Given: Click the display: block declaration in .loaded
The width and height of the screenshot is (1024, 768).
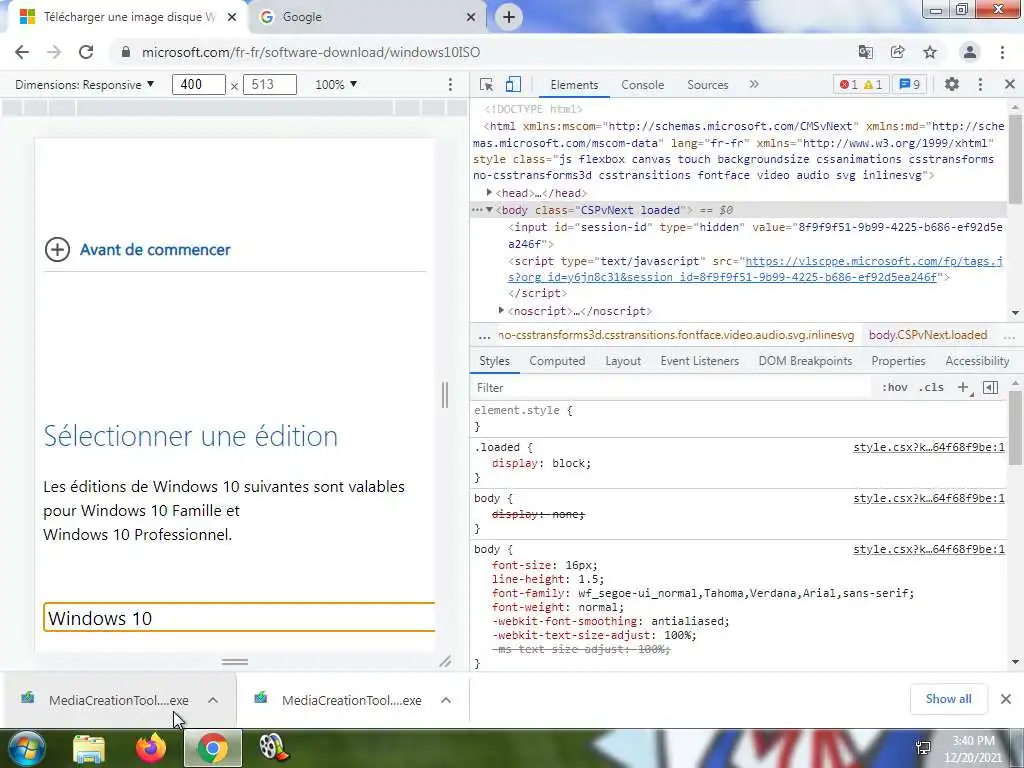Looking at the screenshot, I should tap(541, 463).
